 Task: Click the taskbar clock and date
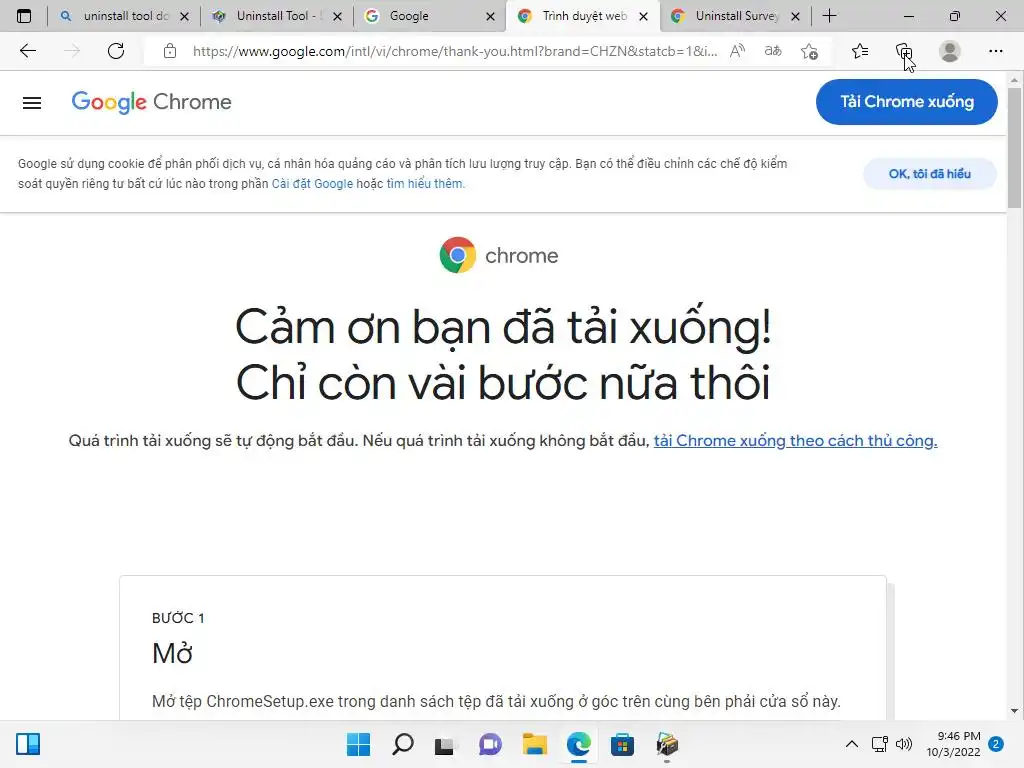point(953,744)
